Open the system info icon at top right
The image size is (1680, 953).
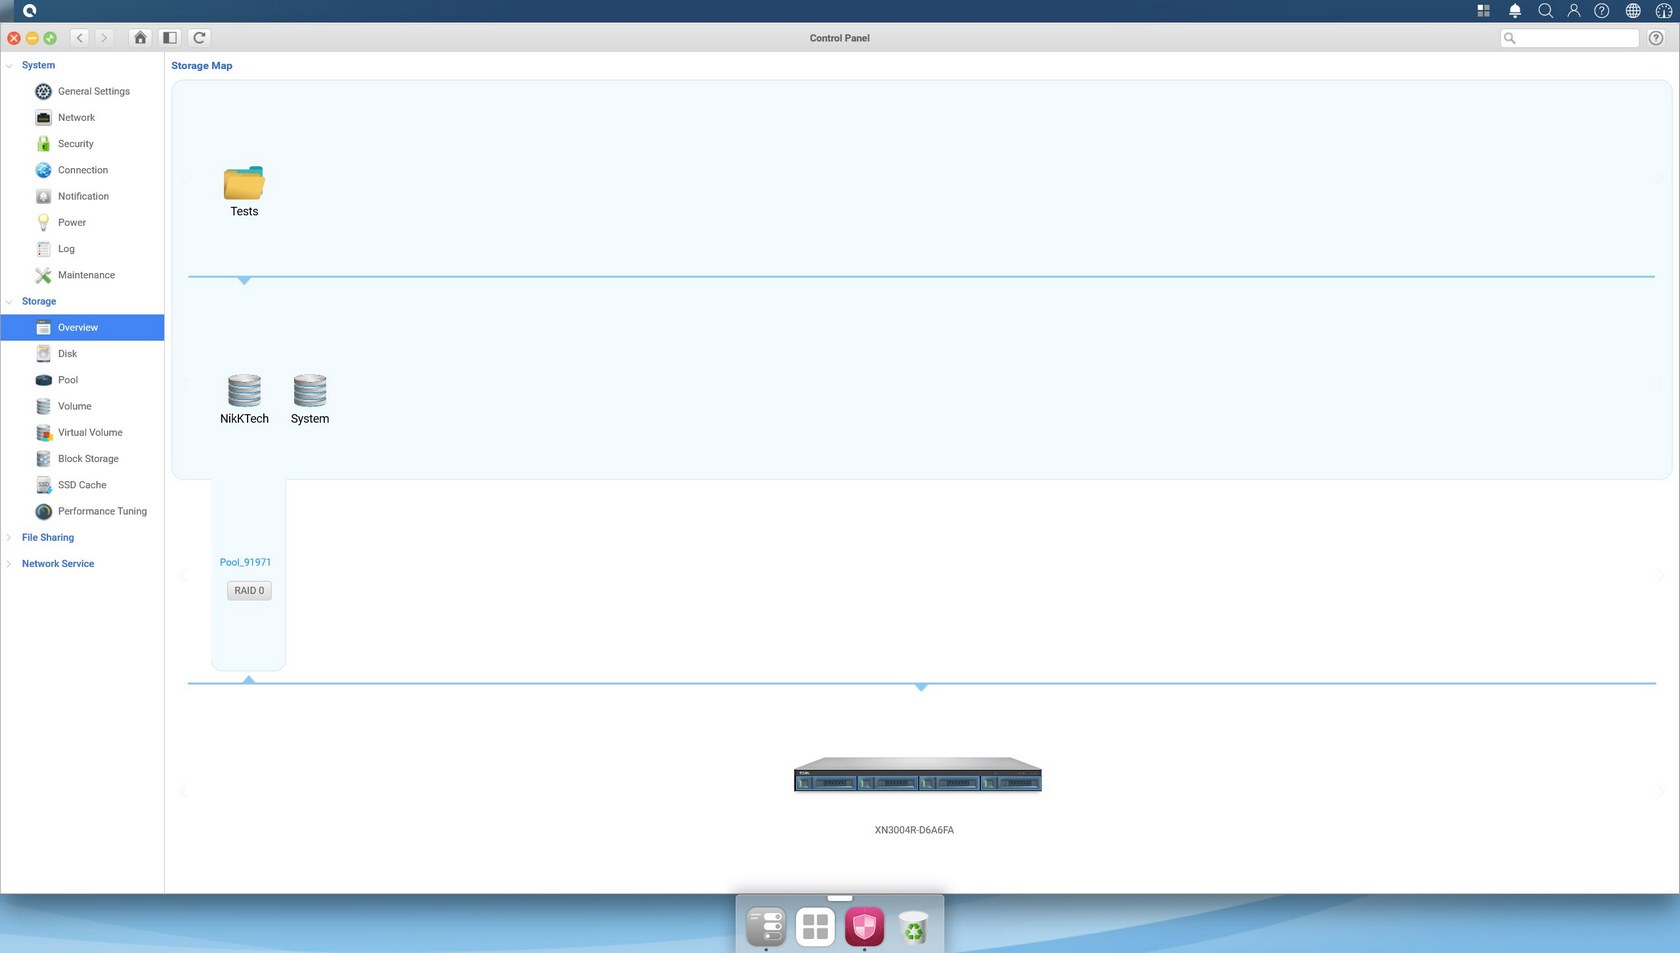click(x=1664, y=11)
